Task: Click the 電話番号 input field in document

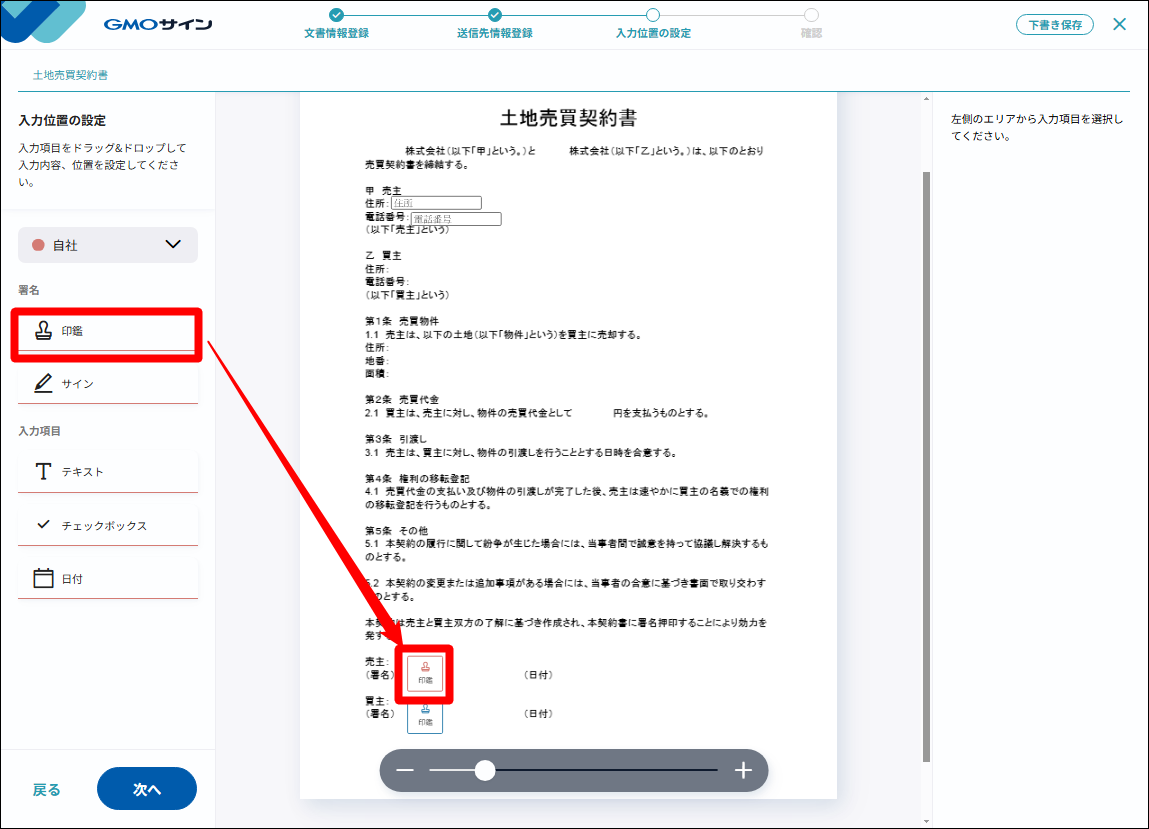Action: tap(456, 218)
